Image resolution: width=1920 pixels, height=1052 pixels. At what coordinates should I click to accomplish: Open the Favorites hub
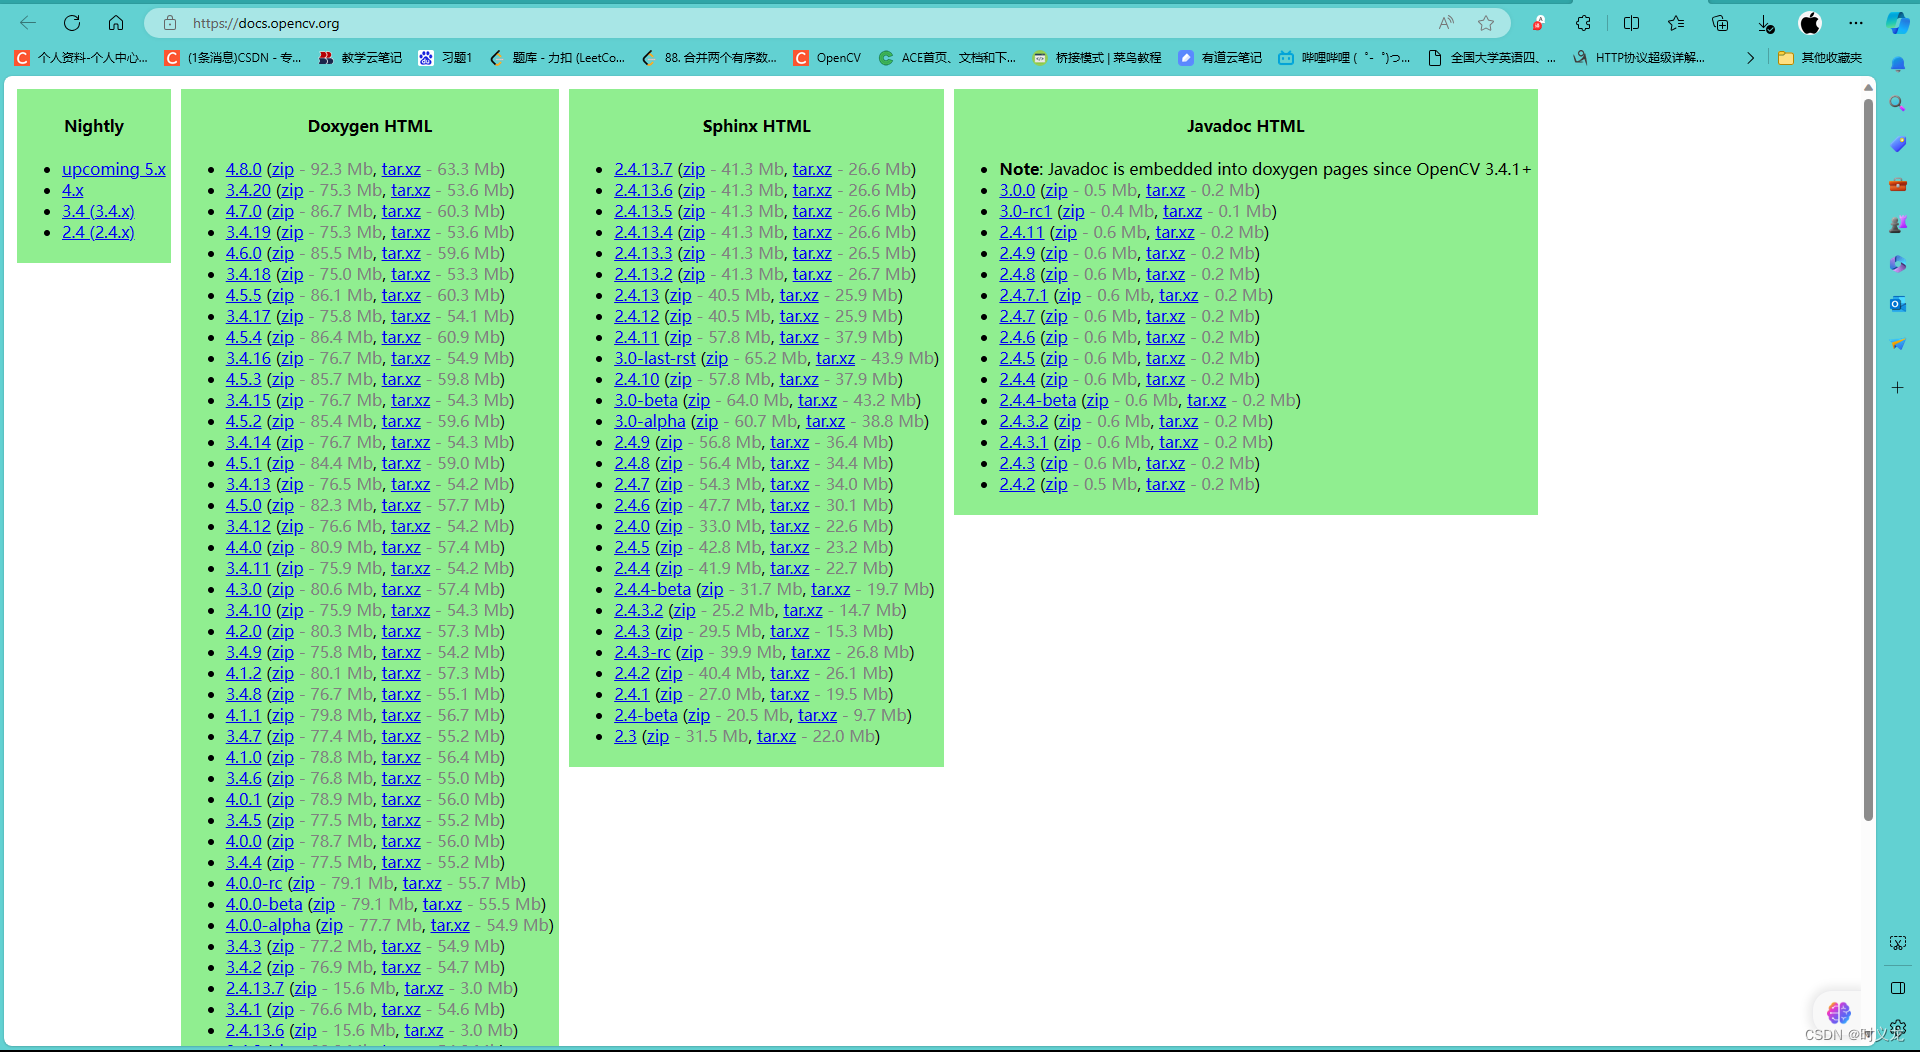tap(1676, 23)
